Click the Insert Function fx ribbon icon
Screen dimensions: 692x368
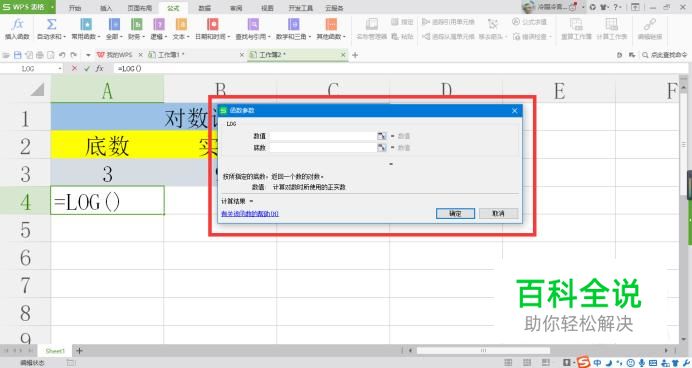coord(17,24)
